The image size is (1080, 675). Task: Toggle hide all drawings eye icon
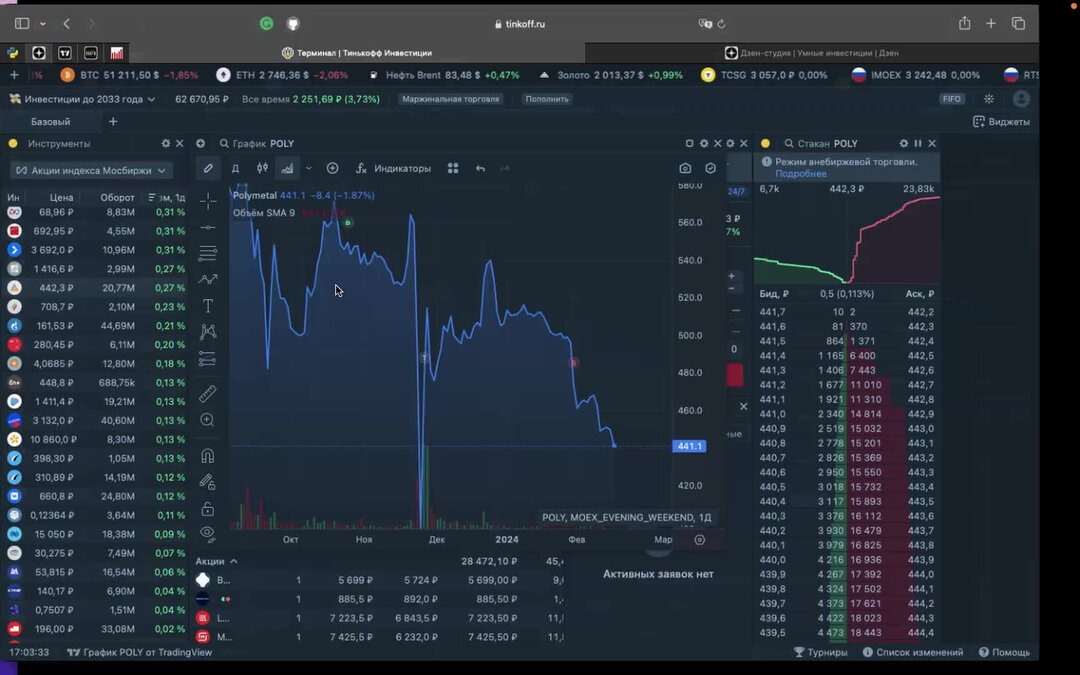(x=207, y=532)
